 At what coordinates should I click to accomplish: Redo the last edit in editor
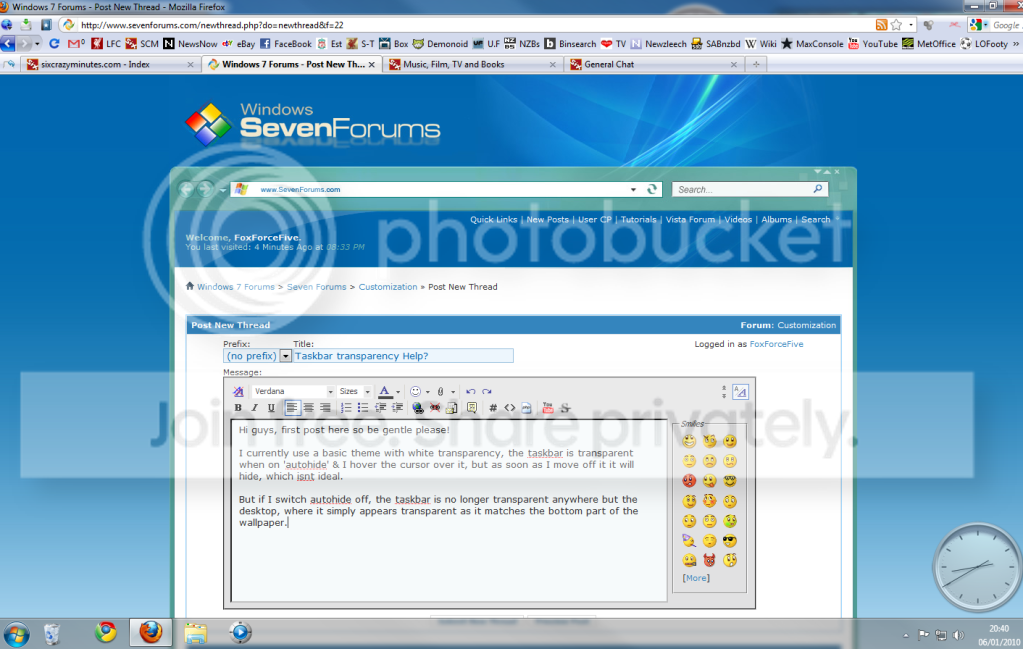pos(487,391)
